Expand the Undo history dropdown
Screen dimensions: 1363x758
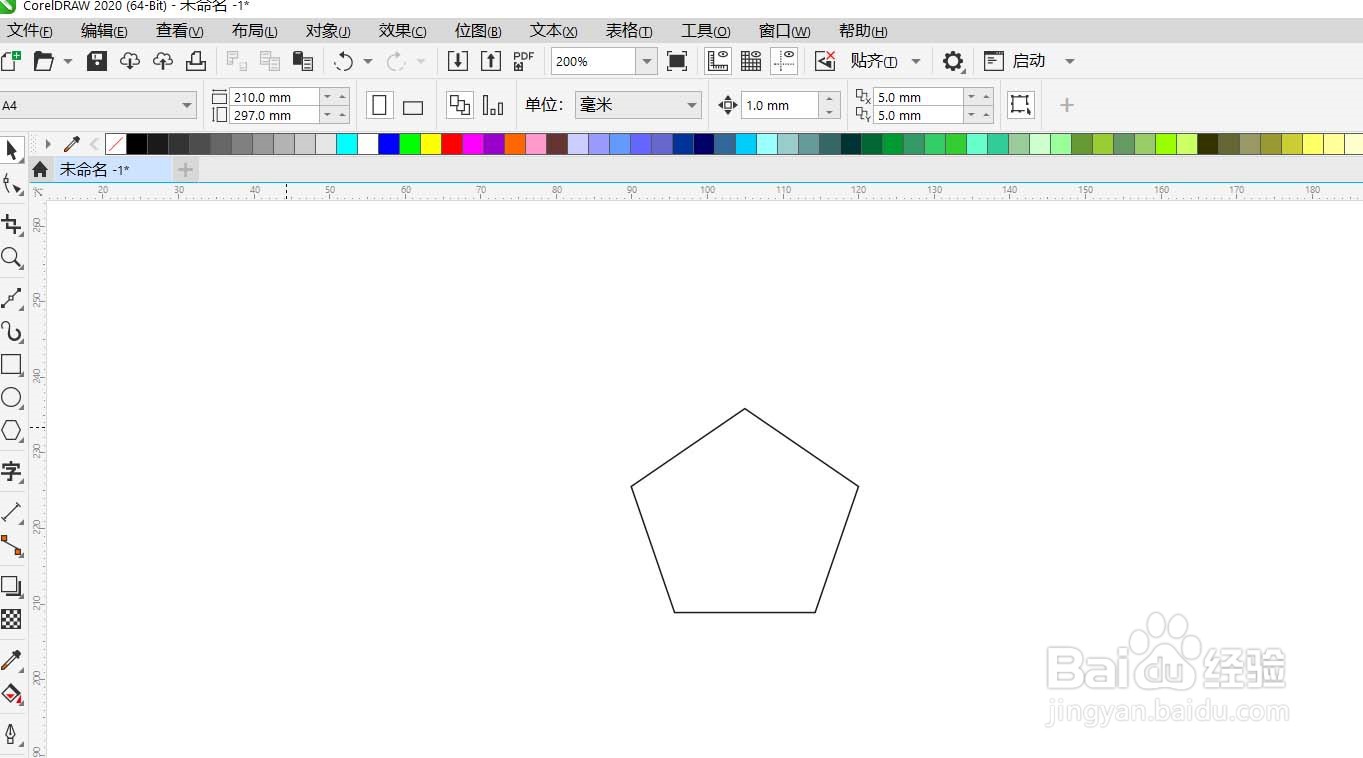368,61
